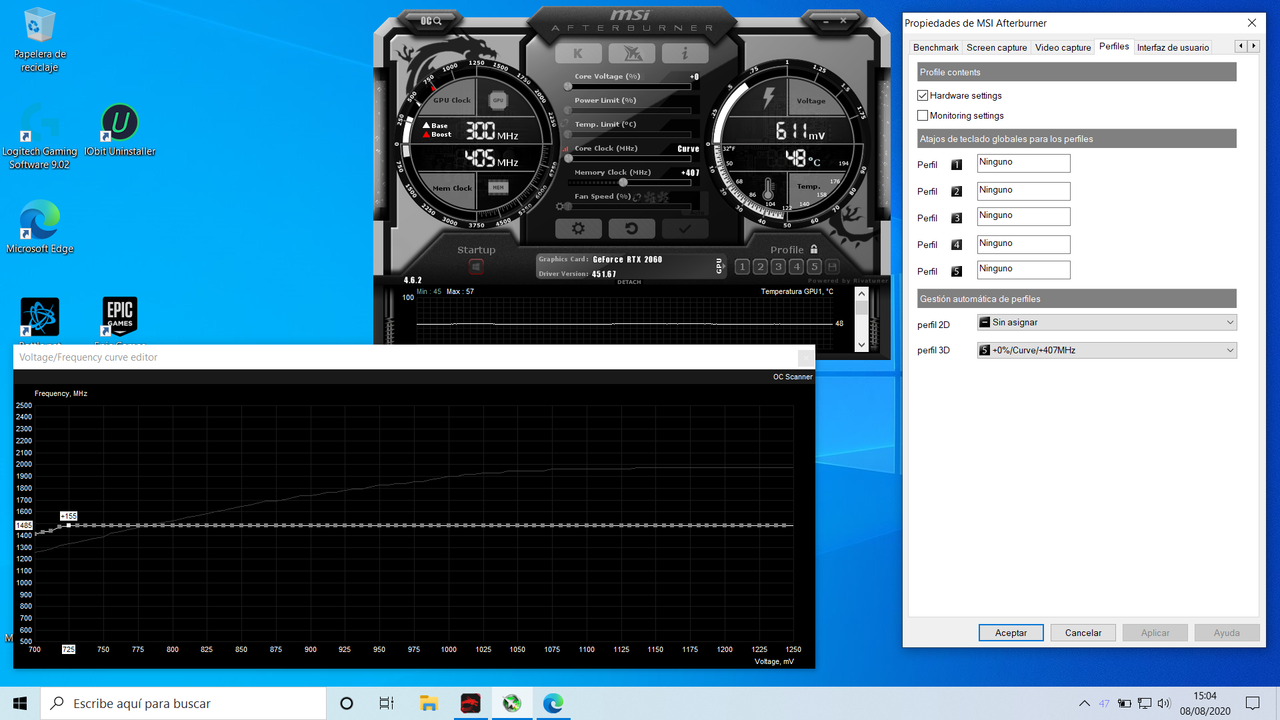Select profile slot 3 in Afterburner

pyautogui.click(x=778, y=267)
